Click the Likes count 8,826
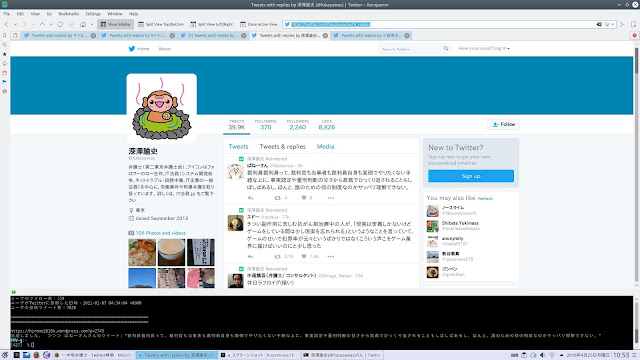The width and height of the screenshot is (640, 360). click(327, 125)
